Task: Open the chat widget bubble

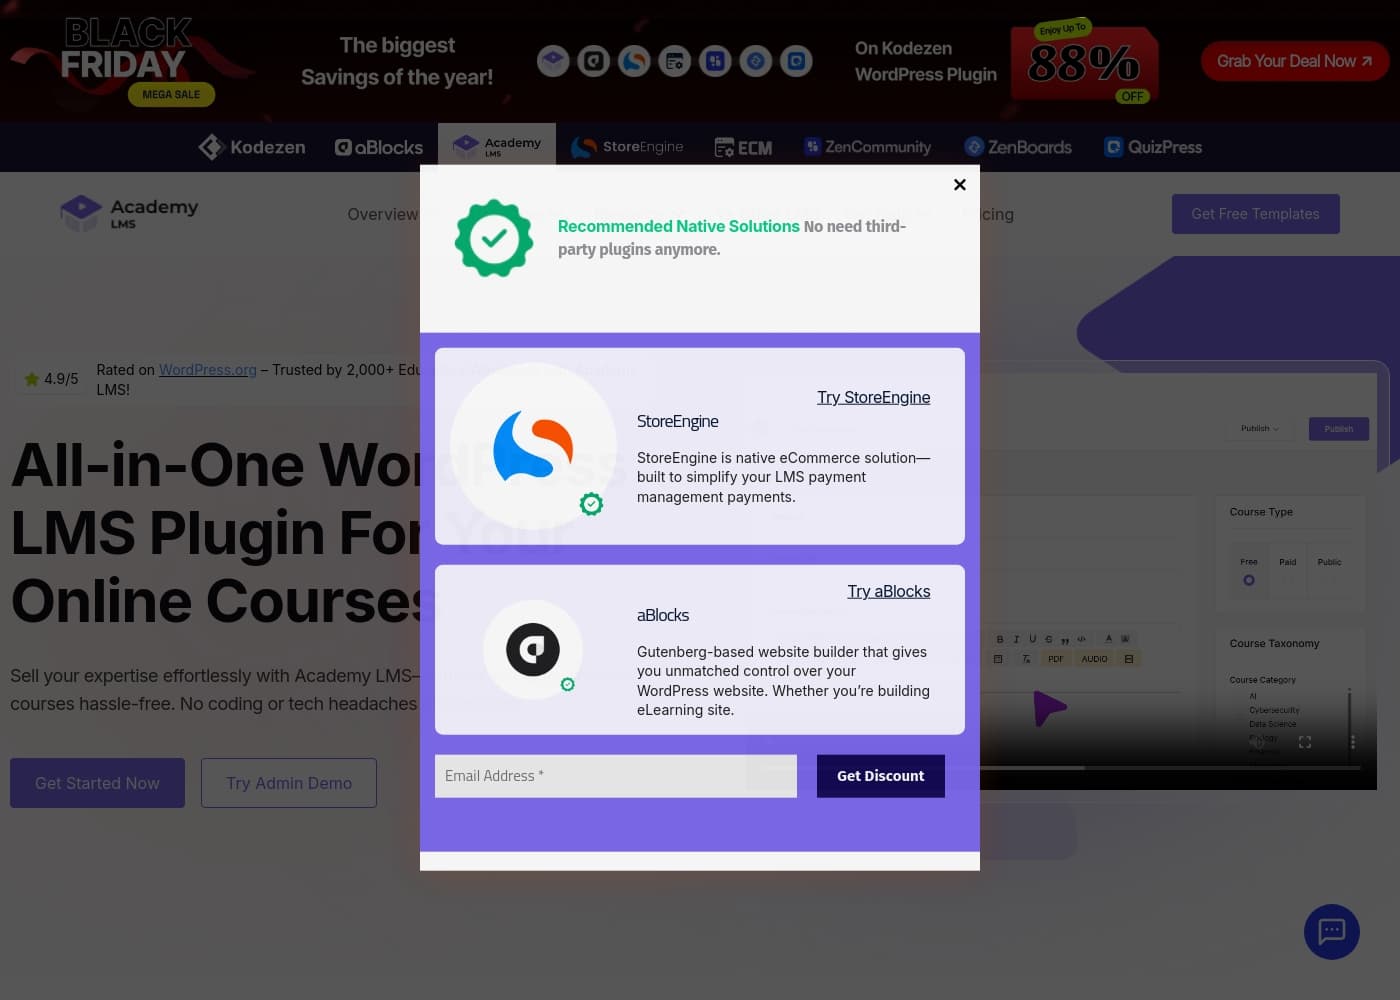Action: 1332,932
